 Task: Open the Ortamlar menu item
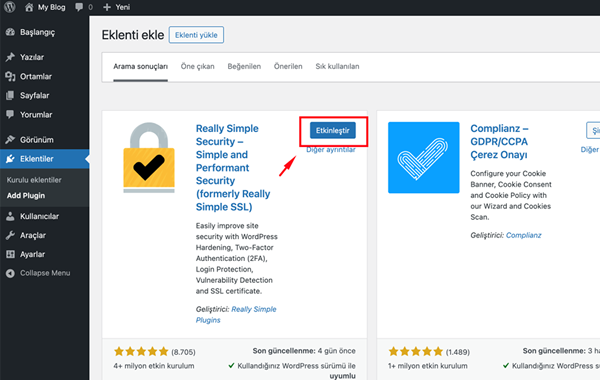pos(36,76)
